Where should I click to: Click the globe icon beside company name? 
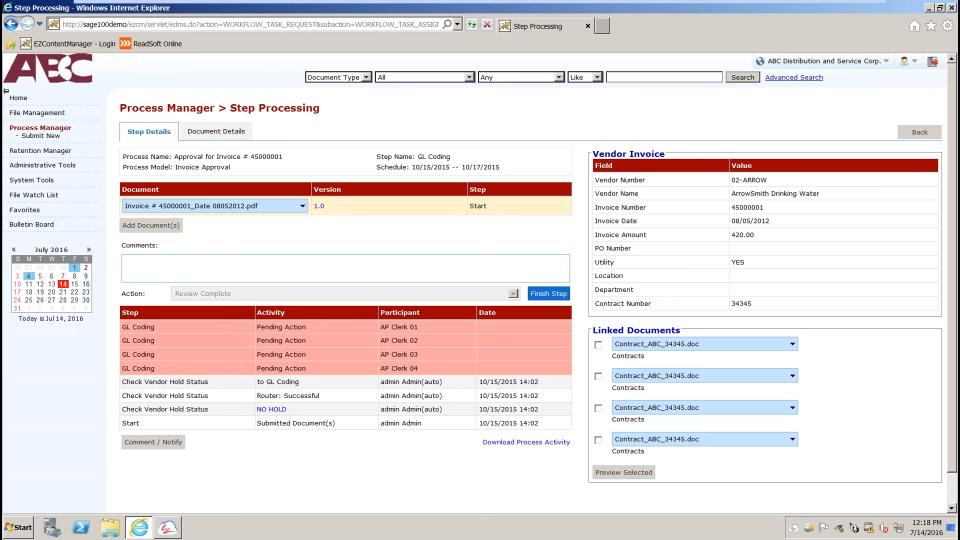click(x=760, y=61)
